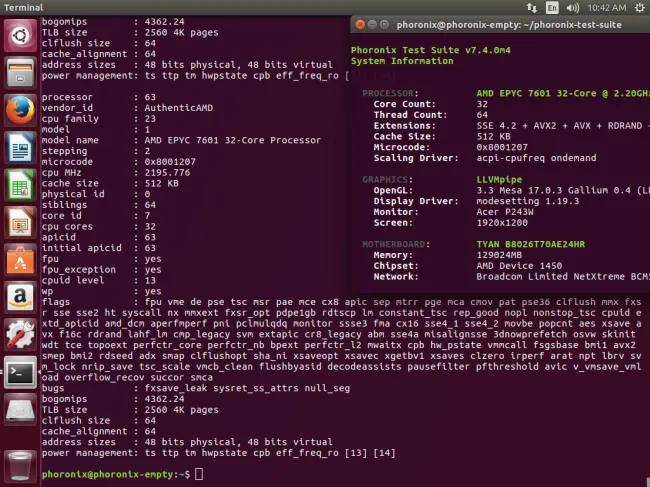650x487 pixels.
Task: Click 'AuthenticAMD' vendor_id value
Action: (x=179, y=108)
